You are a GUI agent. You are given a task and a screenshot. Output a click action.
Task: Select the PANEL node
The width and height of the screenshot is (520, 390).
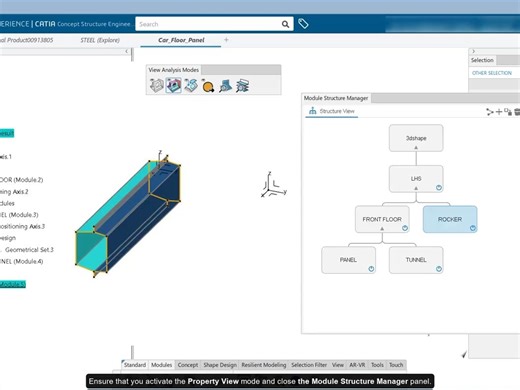point(348,260)
